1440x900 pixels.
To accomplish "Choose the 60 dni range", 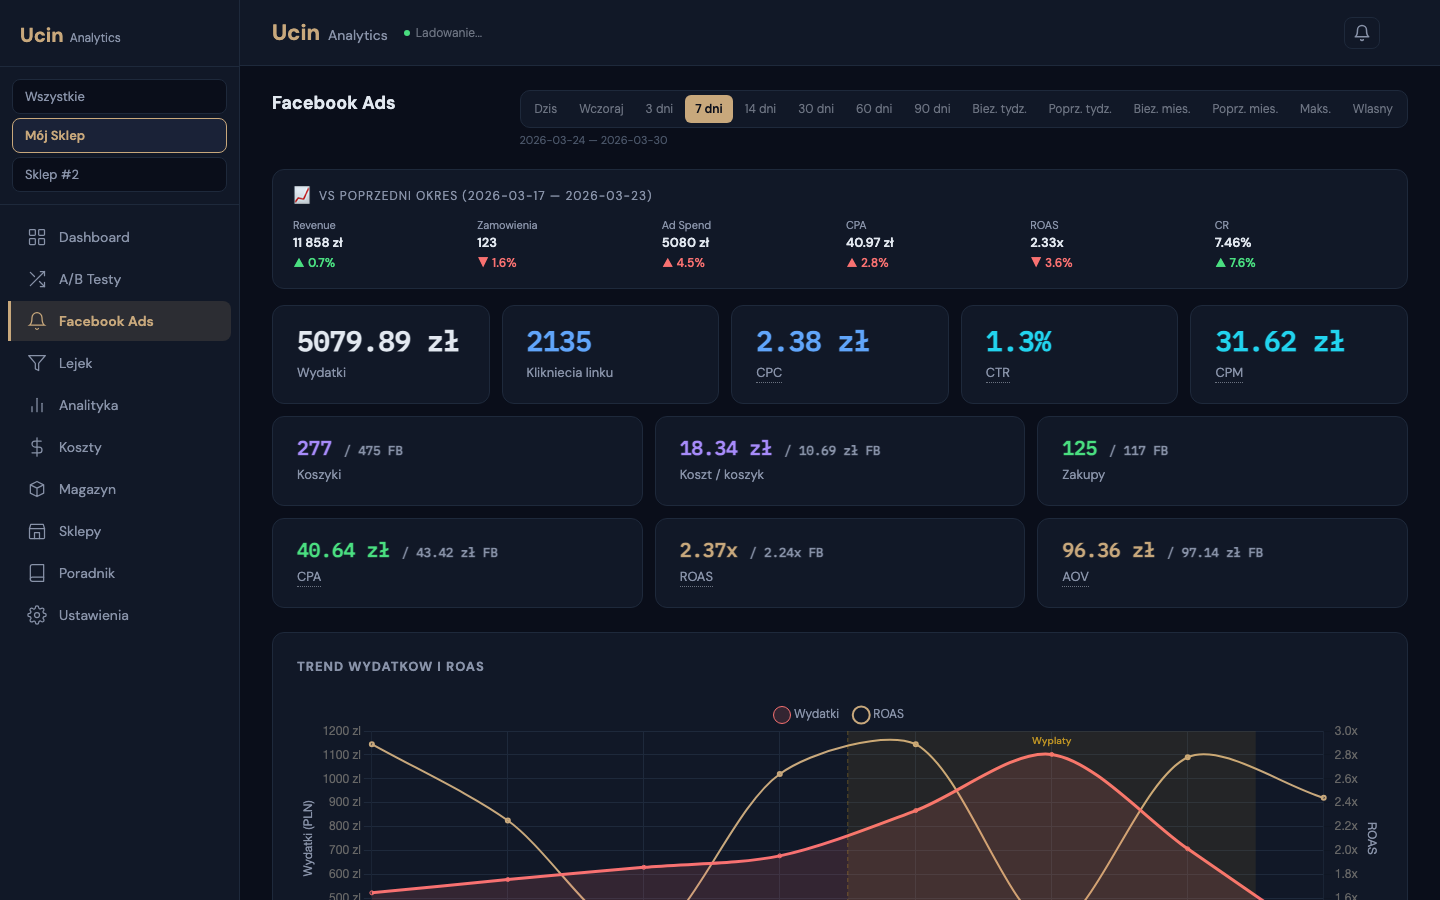I will click(874, 109).
